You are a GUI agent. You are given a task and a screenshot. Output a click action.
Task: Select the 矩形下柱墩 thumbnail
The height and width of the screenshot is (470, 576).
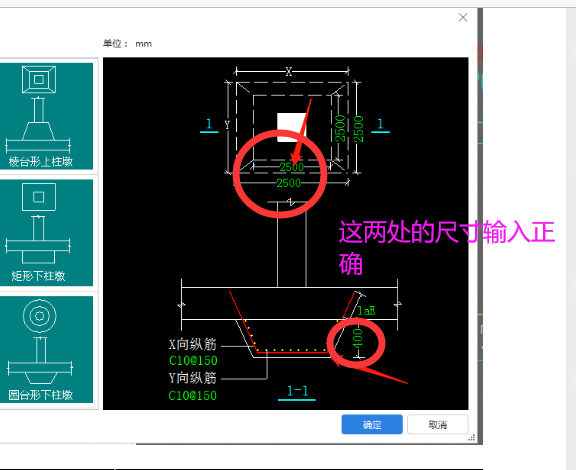[x=46, y=233]
